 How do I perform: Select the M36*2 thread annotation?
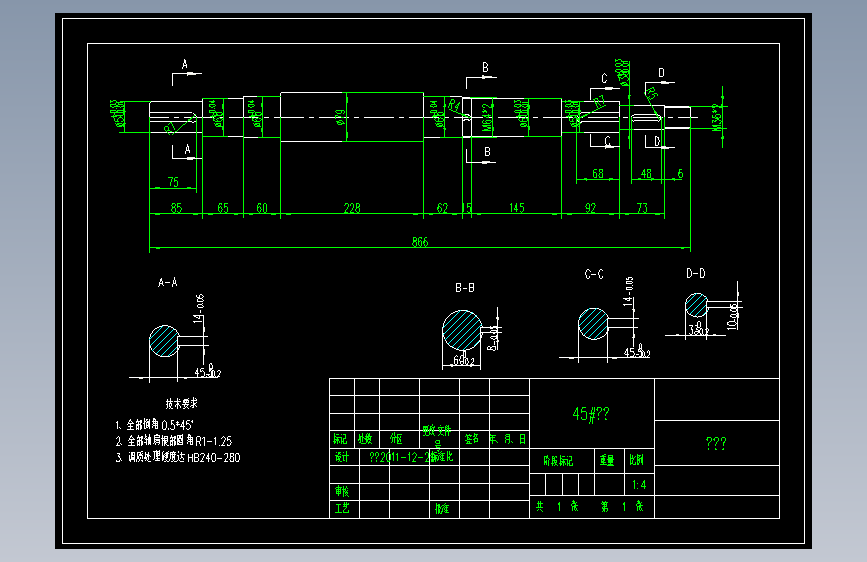(x=718, y=117)
